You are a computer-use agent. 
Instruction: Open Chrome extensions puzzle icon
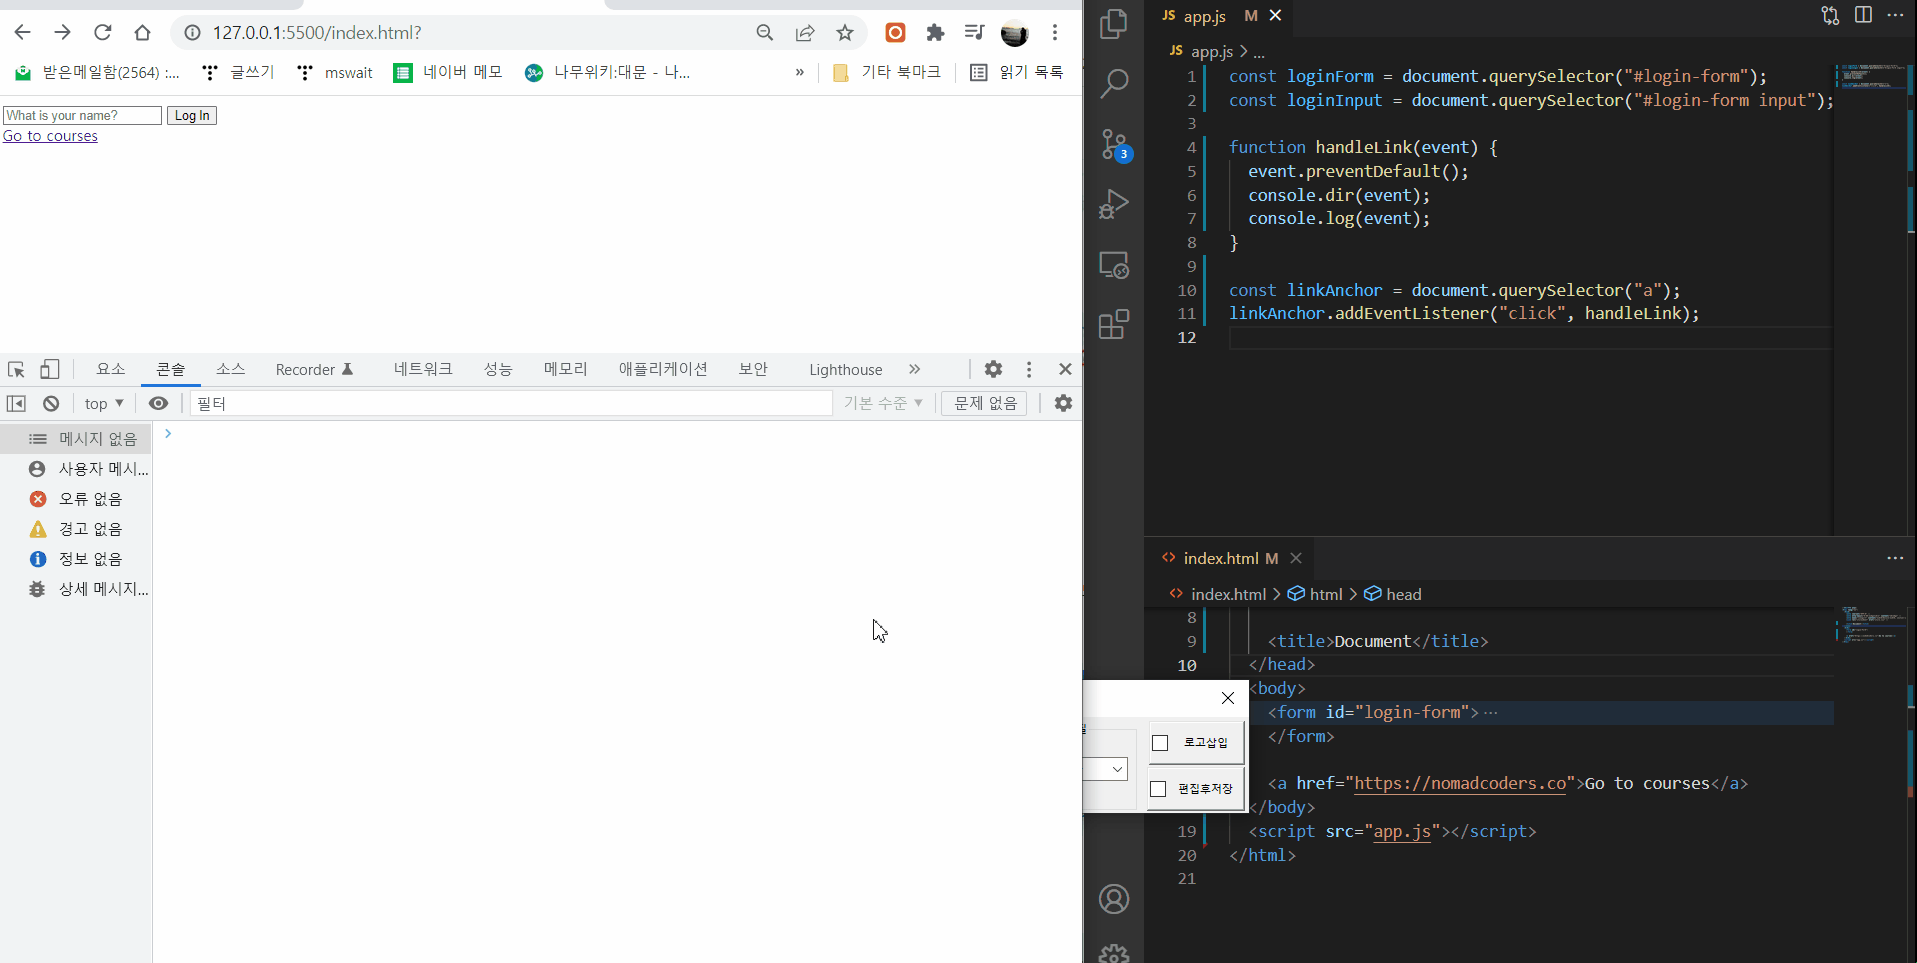[x=935, y=33]
